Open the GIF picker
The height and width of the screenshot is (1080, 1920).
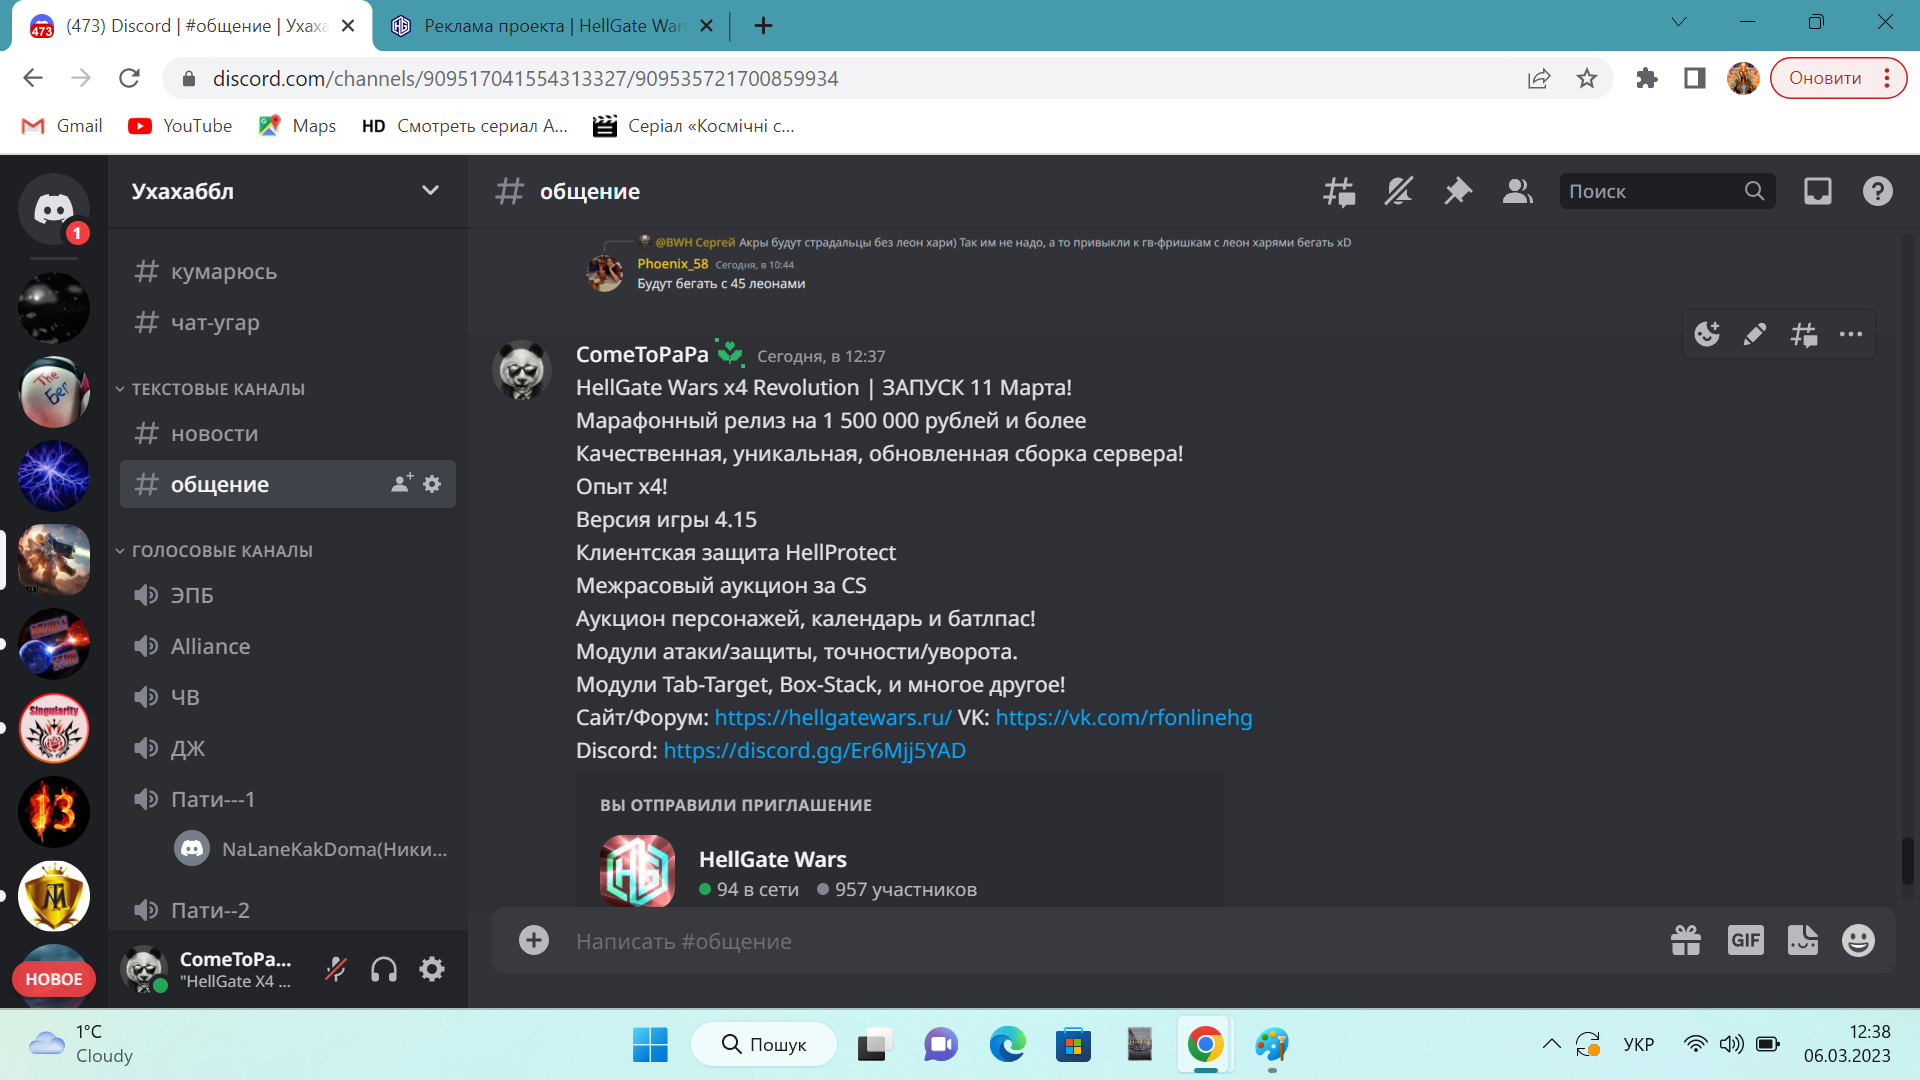click(x=1746, y=940)
